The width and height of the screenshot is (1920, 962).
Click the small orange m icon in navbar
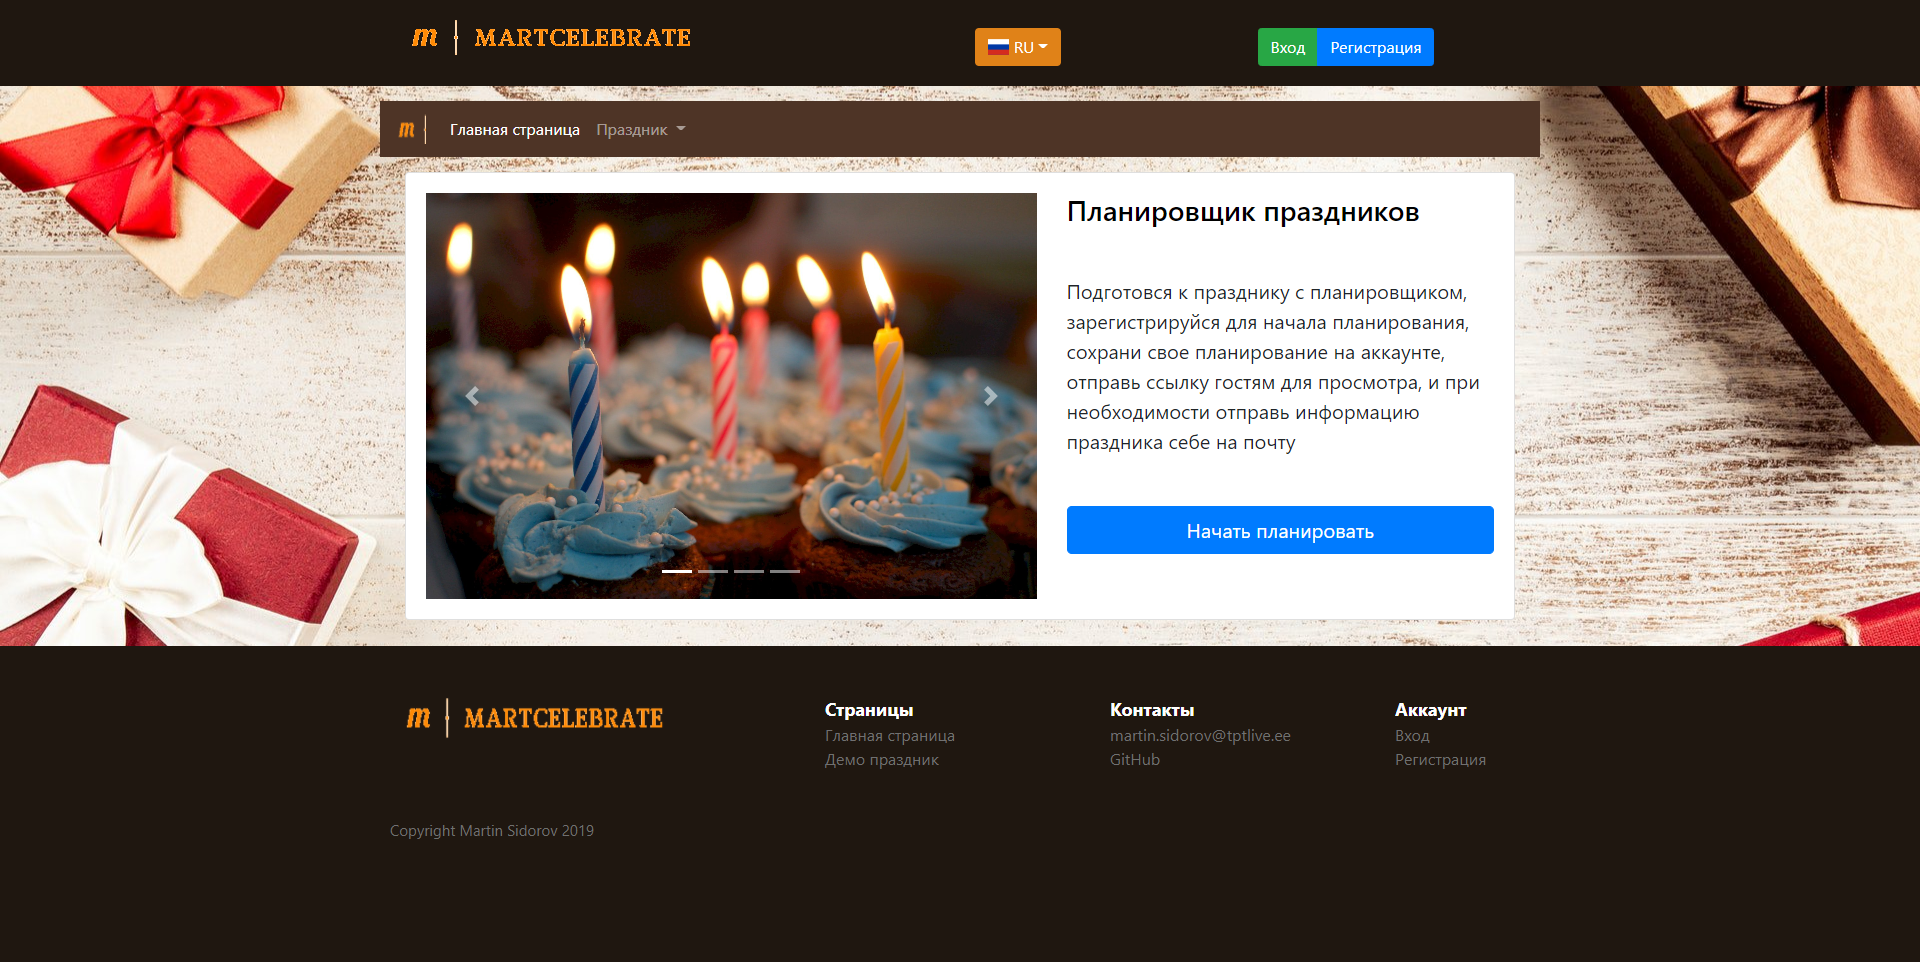[407, 129]
